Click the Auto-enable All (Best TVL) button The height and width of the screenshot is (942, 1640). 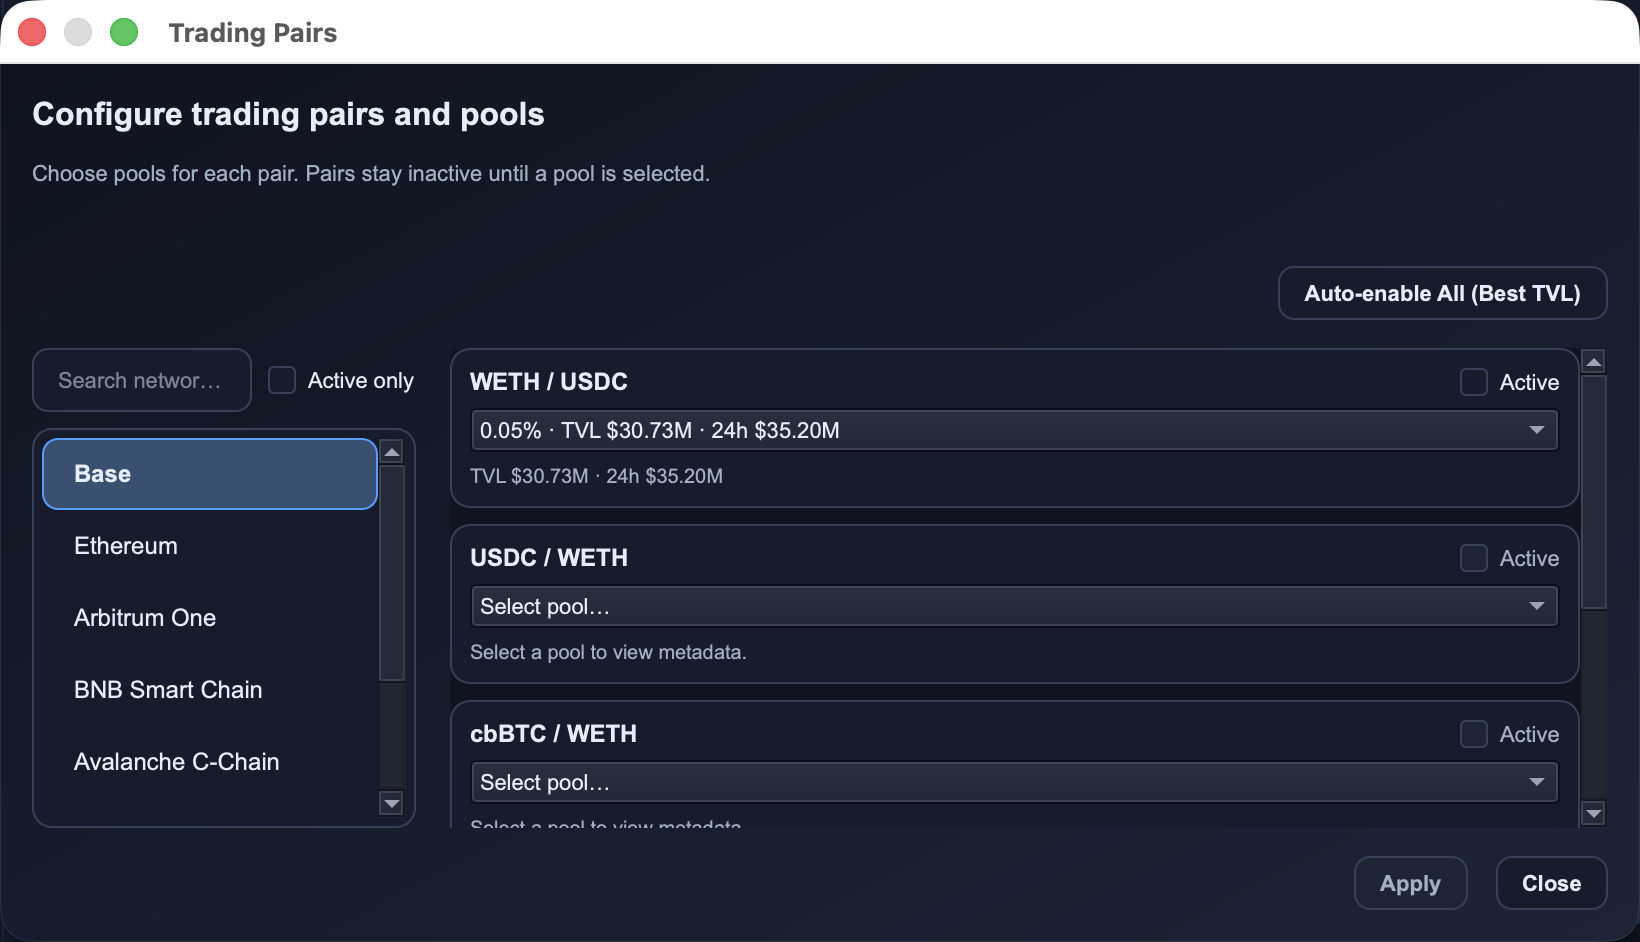(x=1442, y=293)
